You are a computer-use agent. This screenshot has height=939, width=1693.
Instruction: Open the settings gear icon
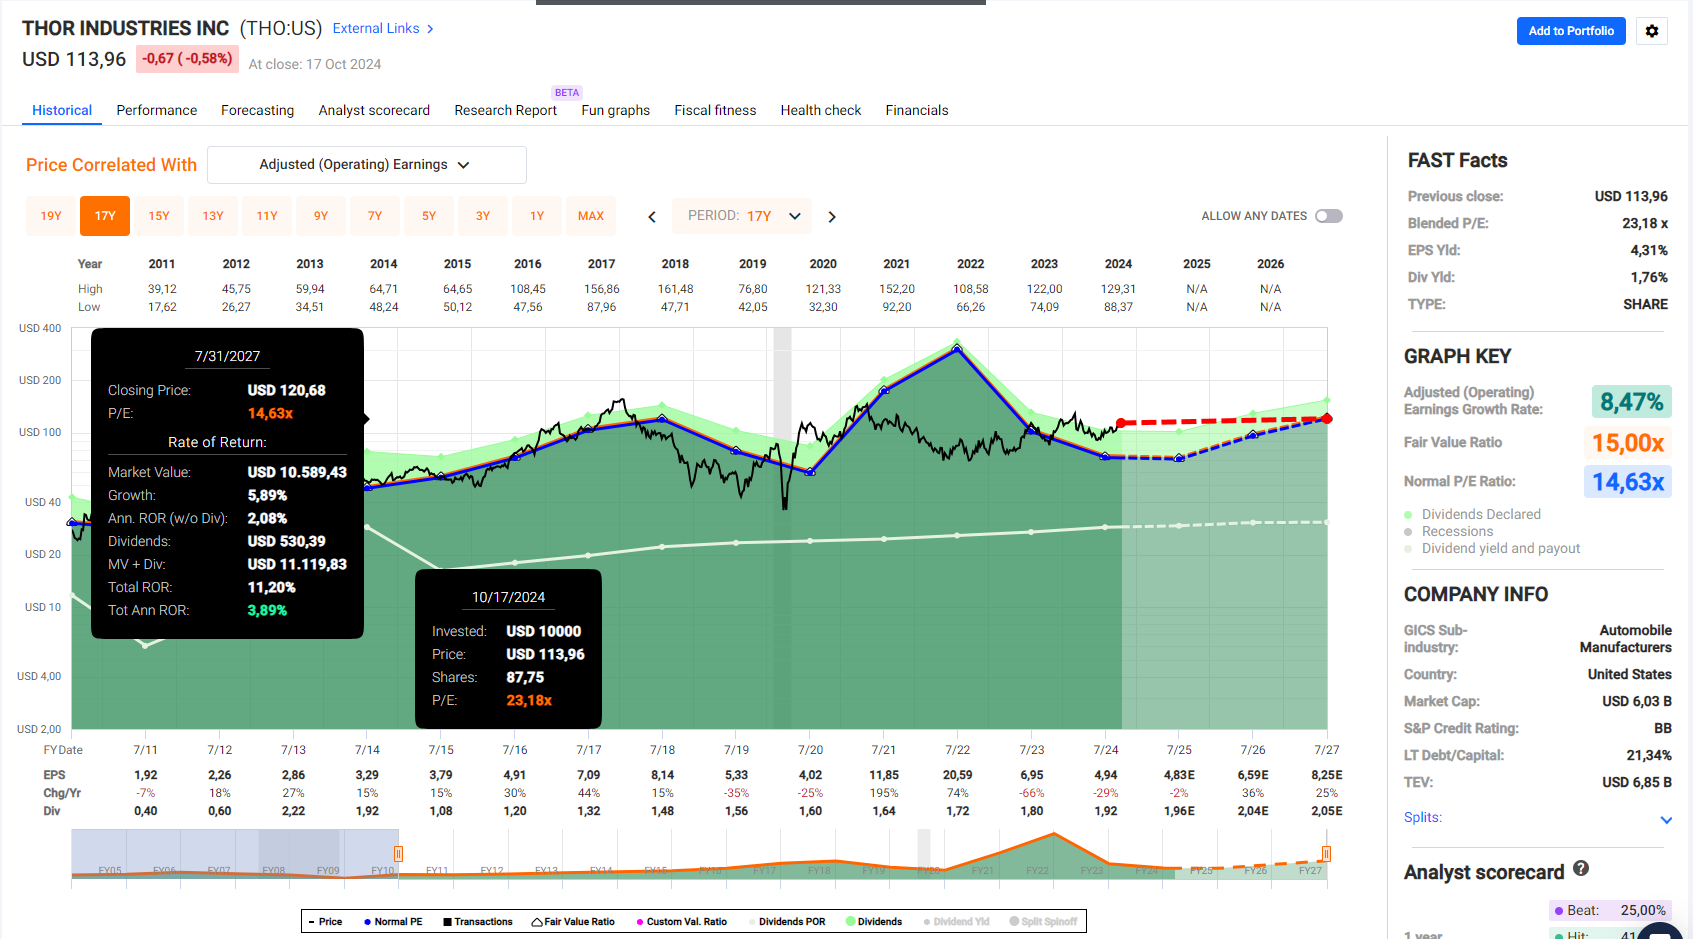pos(1652,31)
